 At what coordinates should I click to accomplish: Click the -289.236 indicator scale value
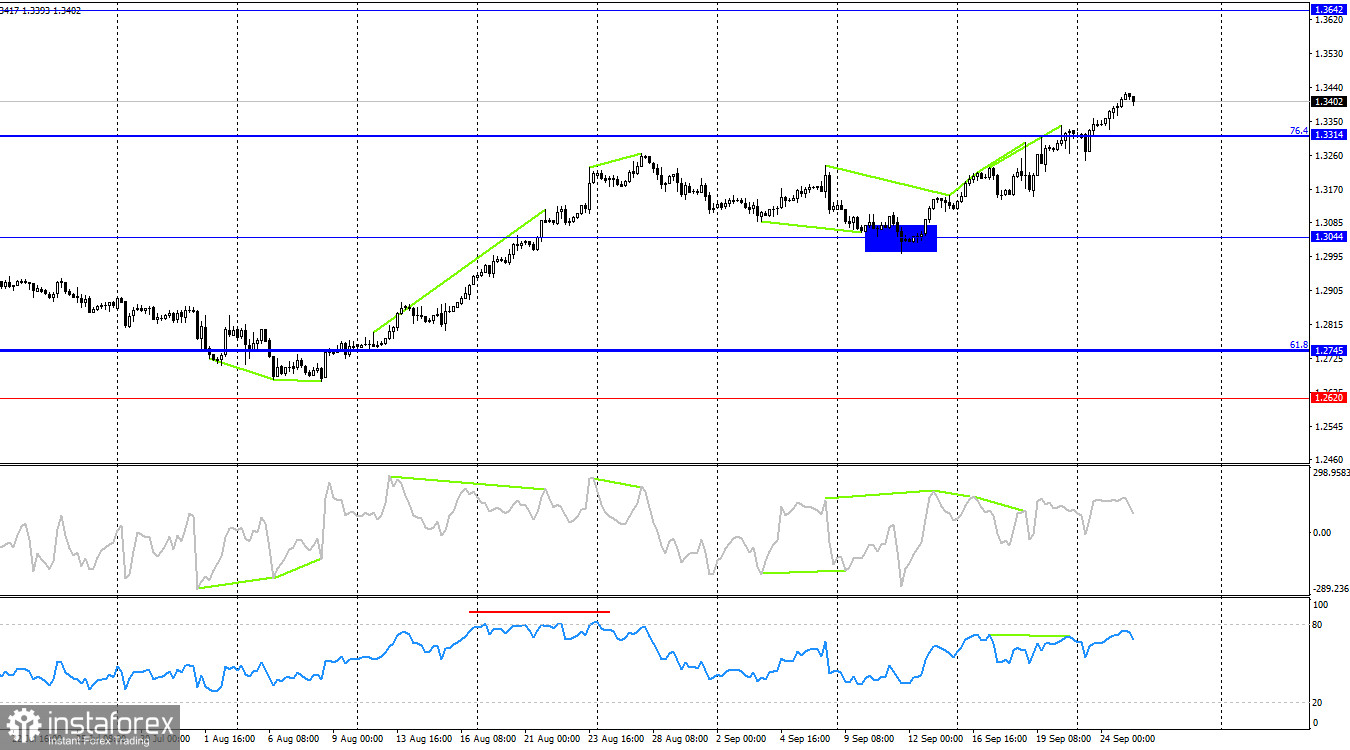[x=1329, y=590]
